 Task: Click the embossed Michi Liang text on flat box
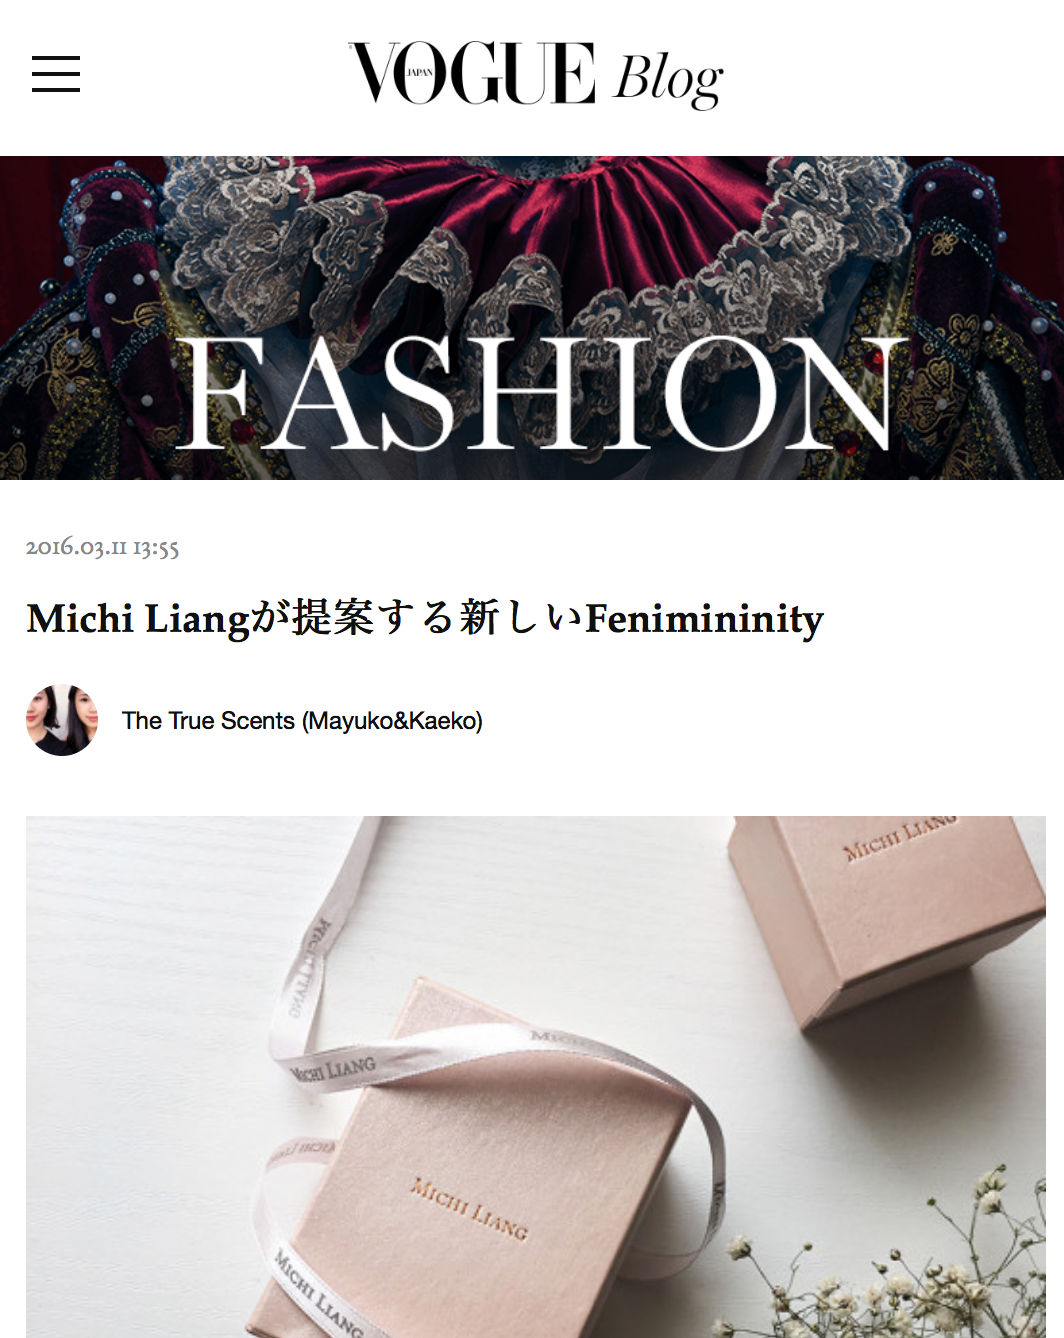tap(469, 1208)
